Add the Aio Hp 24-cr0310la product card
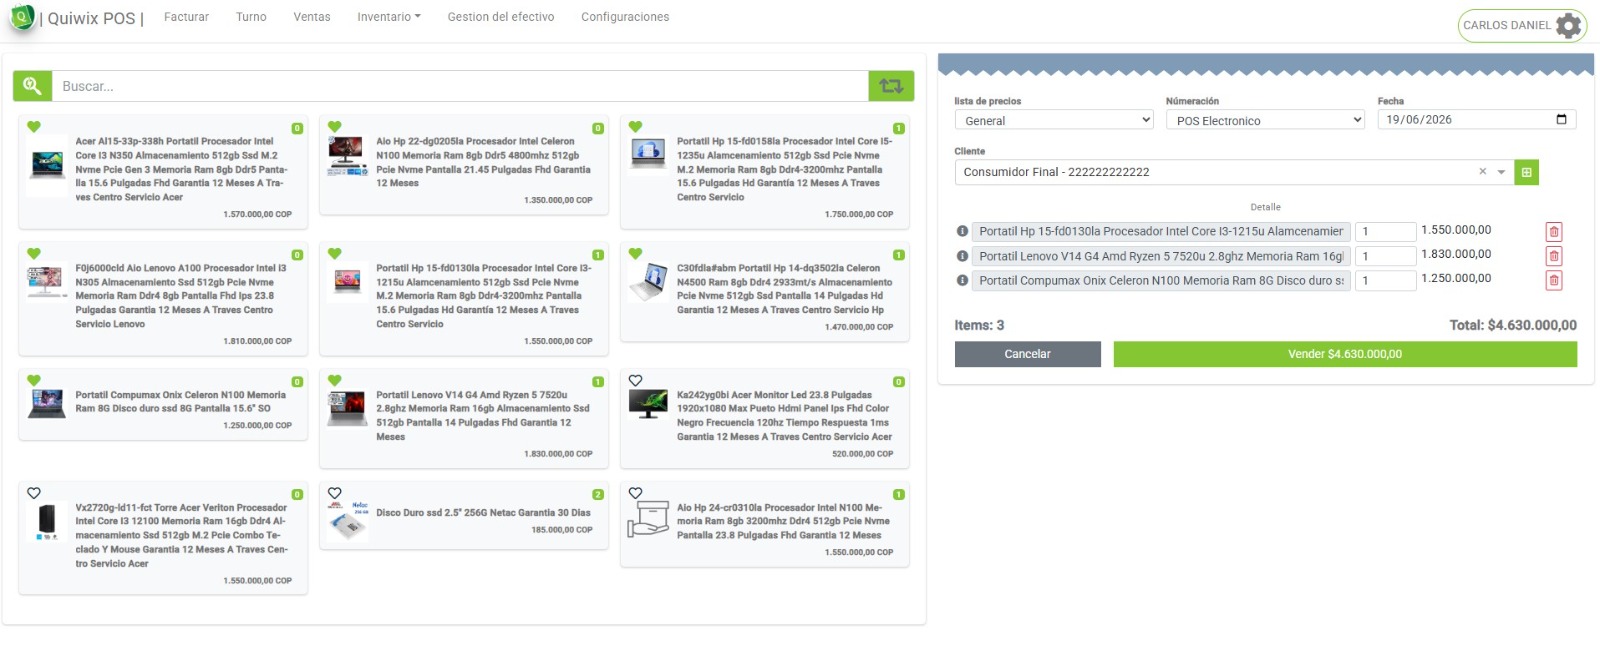This screenshot has width=1600, height=646. tap(765, 525)
